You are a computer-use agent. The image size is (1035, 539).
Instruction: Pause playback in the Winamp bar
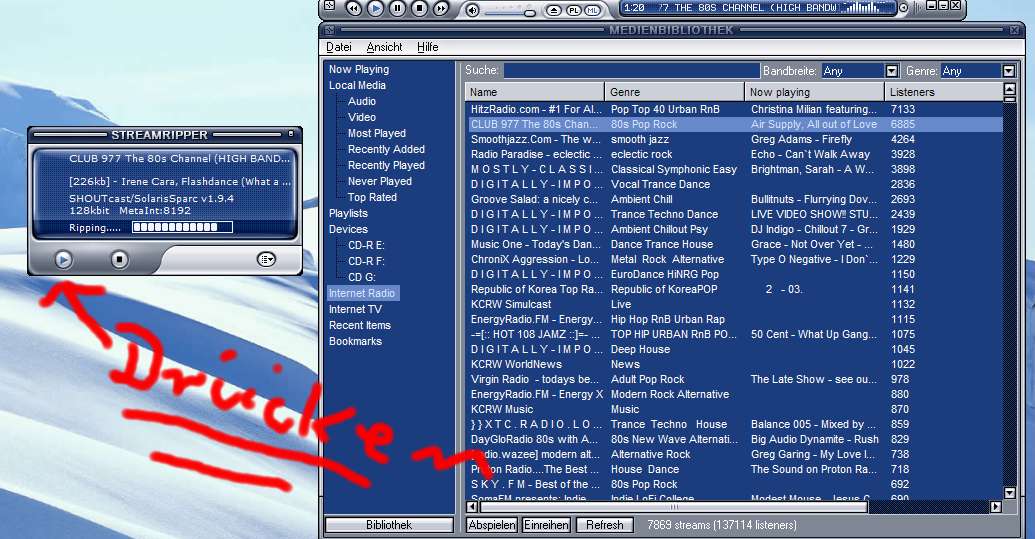pos(397,9)
